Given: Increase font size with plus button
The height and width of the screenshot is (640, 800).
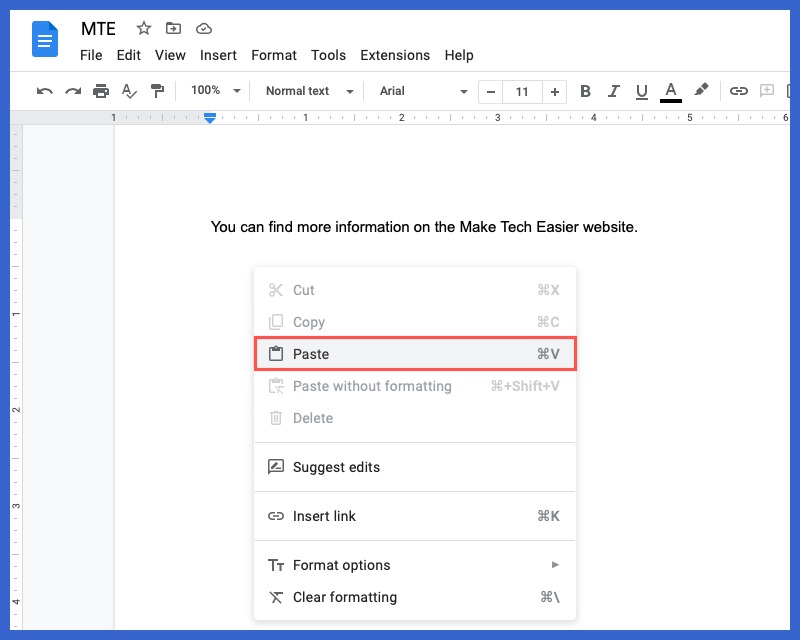Looking at the screenshot, I should point(555,91).
